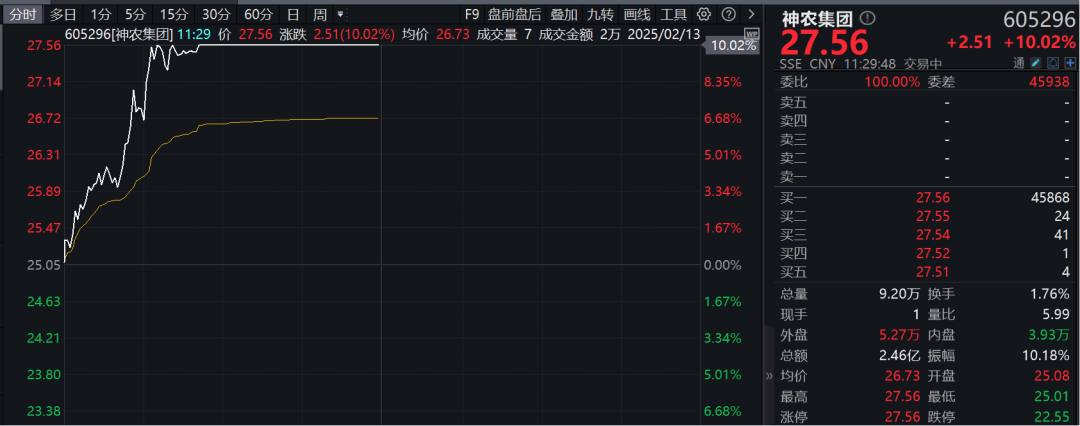Open the 工具 tools menu
This screenshot has height=426, width=1080.
tap(673, 14)
